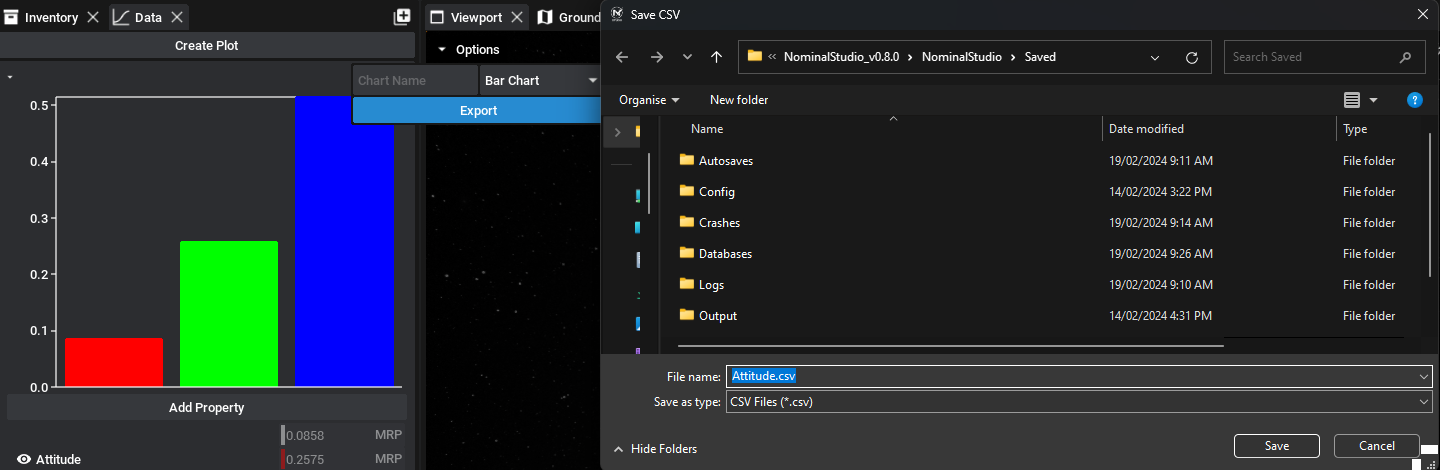Switch to the Data tab
Screen dimensions: 1440x470
(x=136, y=17)
